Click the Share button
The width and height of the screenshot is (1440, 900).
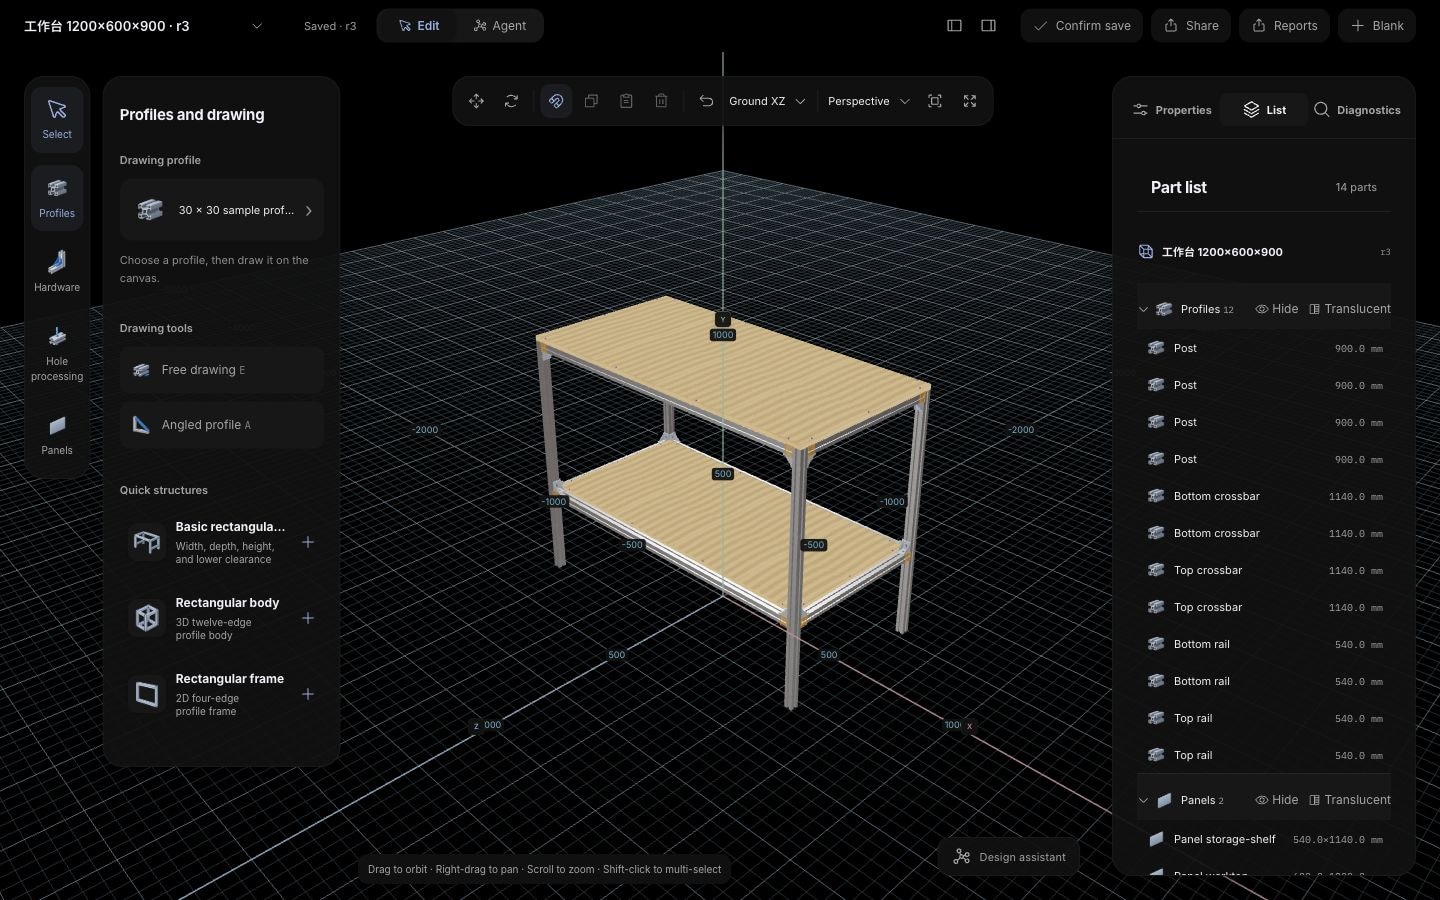pos(1191,26)
